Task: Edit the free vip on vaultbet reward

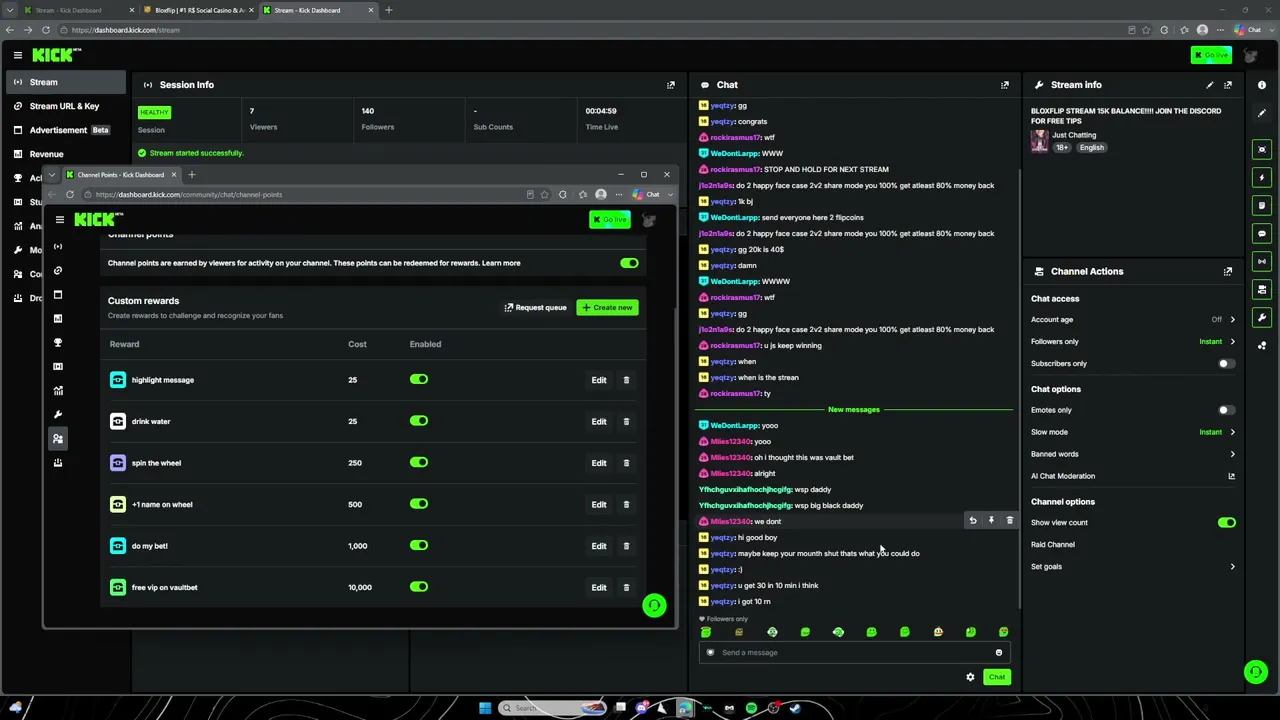Action: point(599,587)
